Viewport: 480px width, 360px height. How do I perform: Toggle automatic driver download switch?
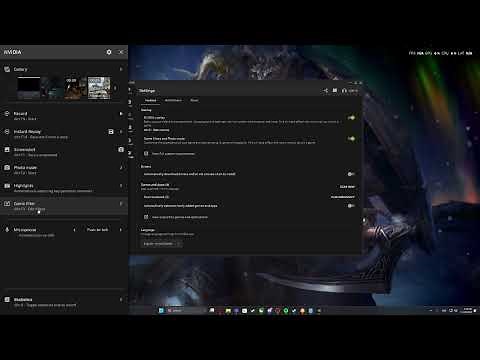(351, 174)
